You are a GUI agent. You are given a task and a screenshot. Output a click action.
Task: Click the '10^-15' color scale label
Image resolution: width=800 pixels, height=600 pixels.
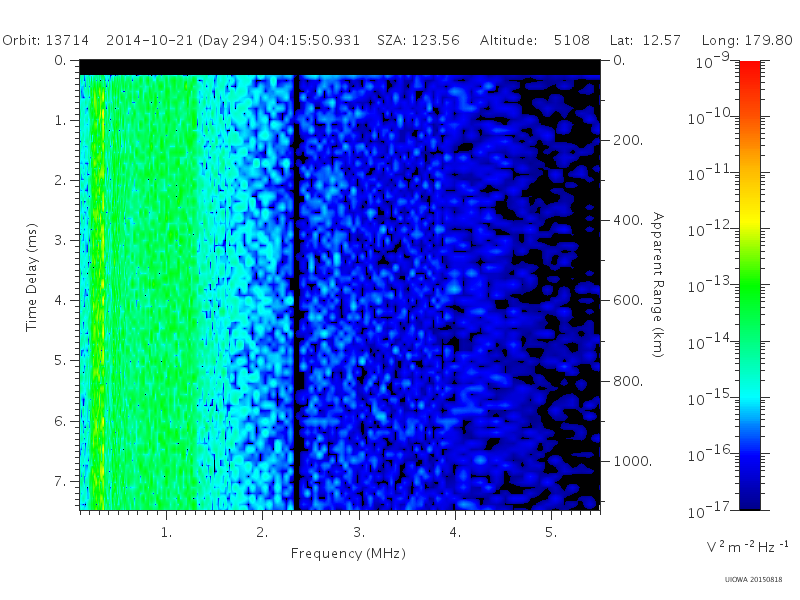pyautogui.click(x=710, y=397)
